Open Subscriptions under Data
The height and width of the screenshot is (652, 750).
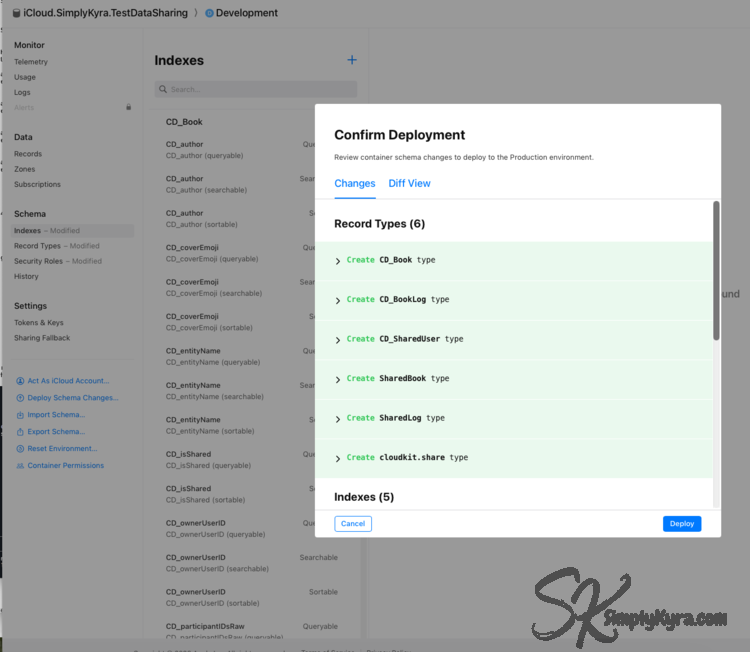coord(37,184)
